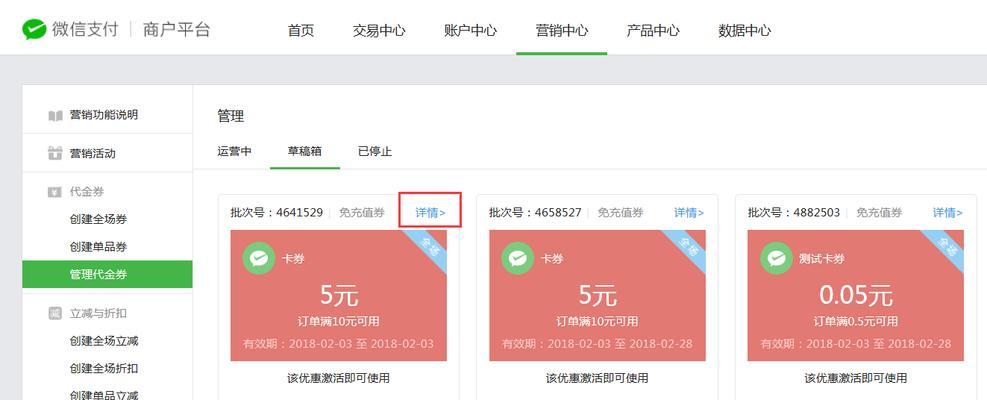987x400 pixels.
Task: Click the 5元 amount on coupon 4658527
Action: click(597, 295)
